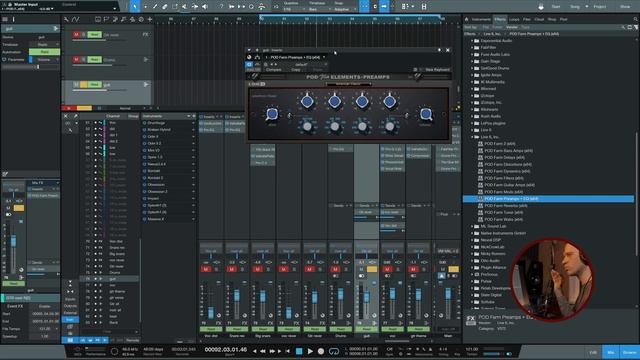Open the Start page button

556,7
